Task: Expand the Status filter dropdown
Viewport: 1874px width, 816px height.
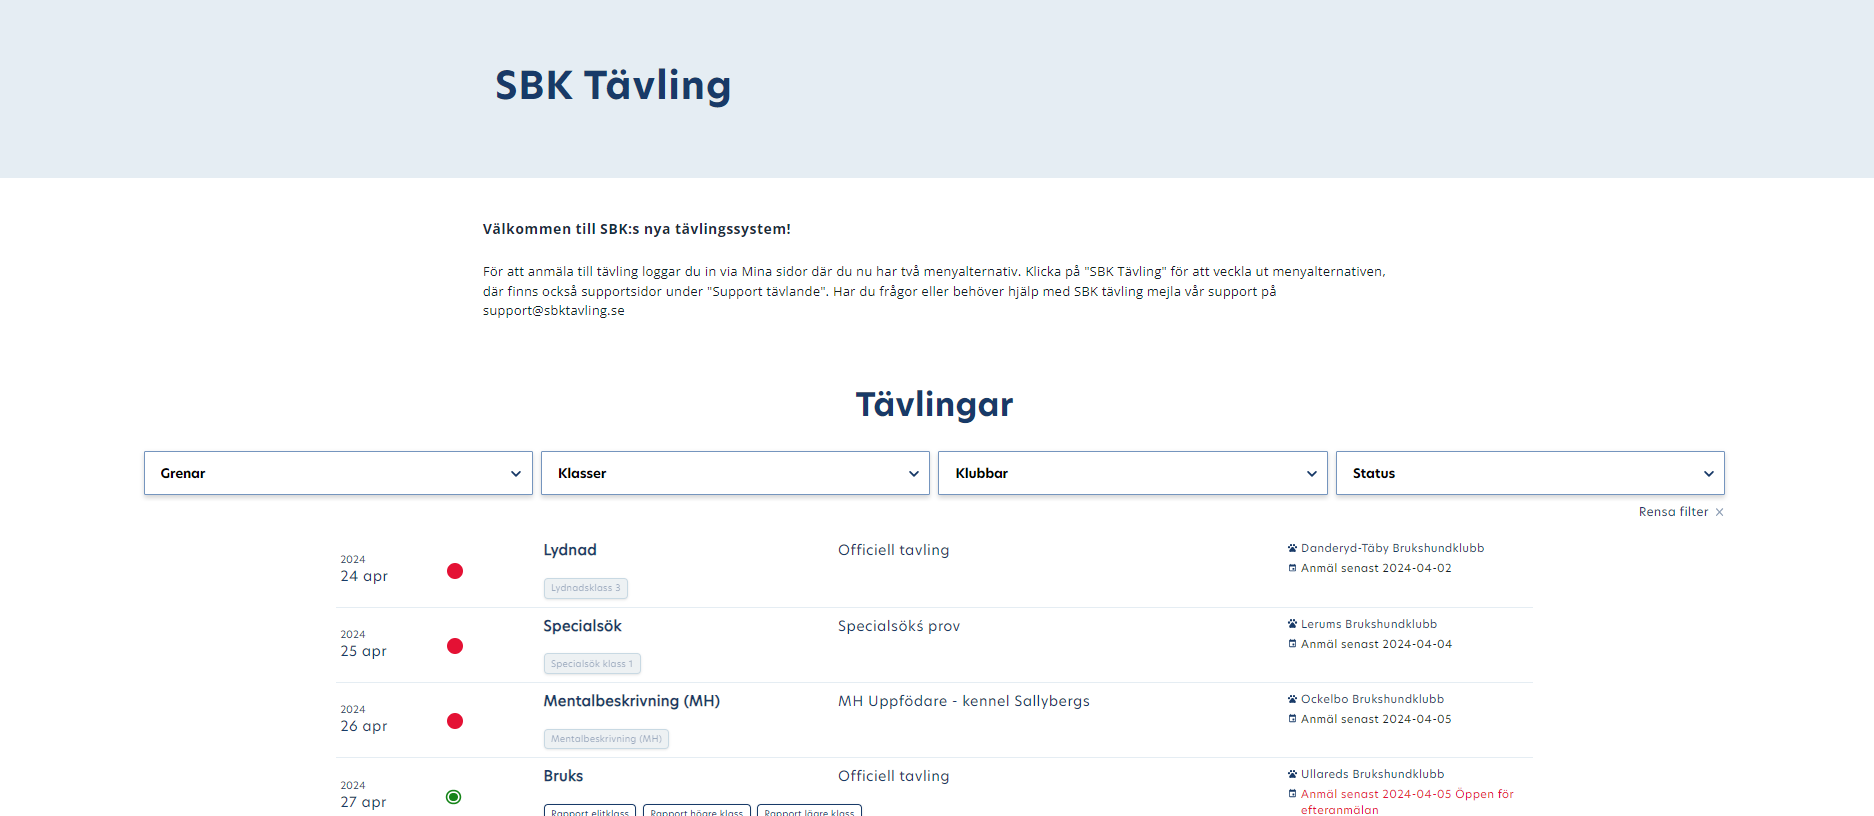Action: [x=1530, y=473]
